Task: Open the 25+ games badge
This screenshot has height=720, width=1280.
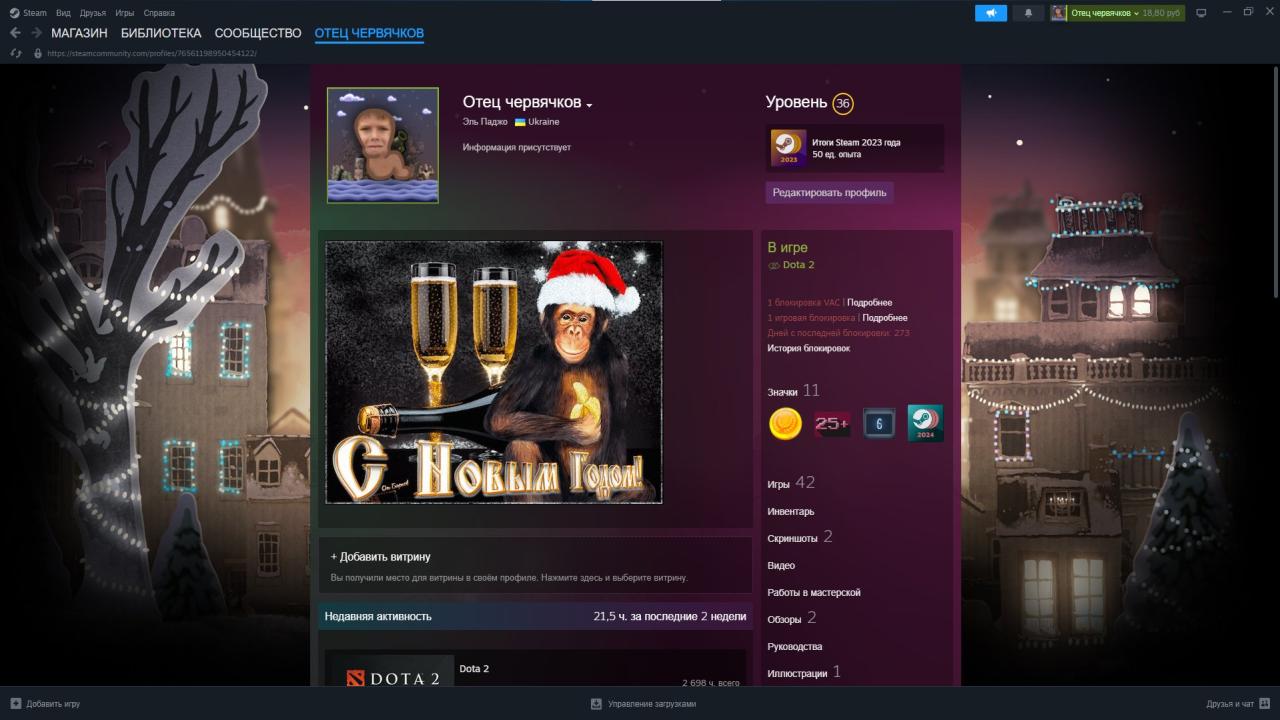Action: click(832, 424)
